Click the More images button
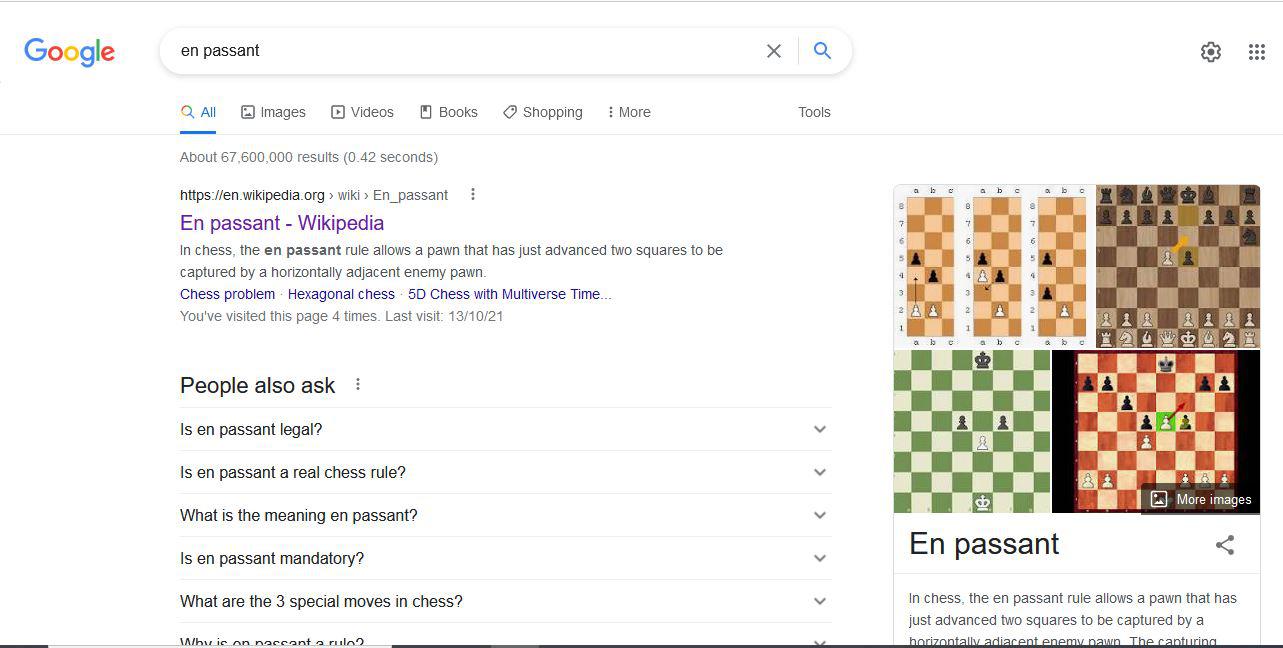 pyautogui.click(x=1201, y=499)
